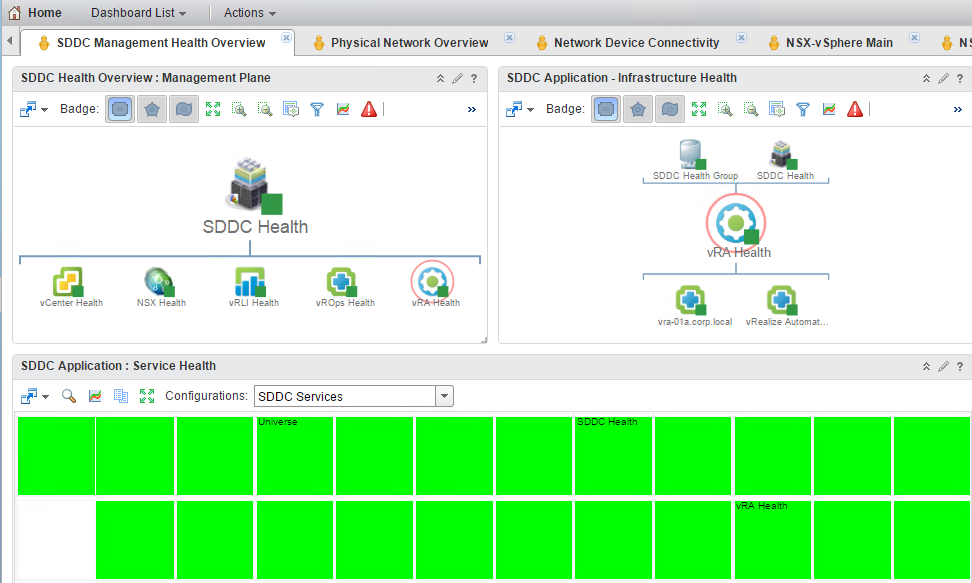Open the pan/navigate dropdown arrow in Service Health
Screen dimensions: 972x583
coord(44,396)
